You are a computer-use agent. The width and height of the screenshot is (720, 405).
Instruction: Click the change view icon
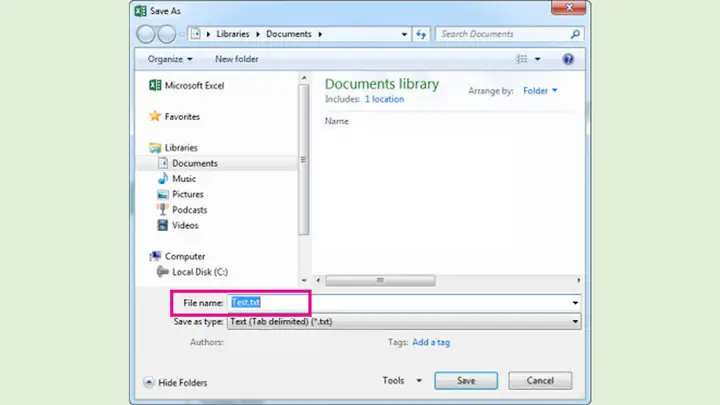coord(521,59)
